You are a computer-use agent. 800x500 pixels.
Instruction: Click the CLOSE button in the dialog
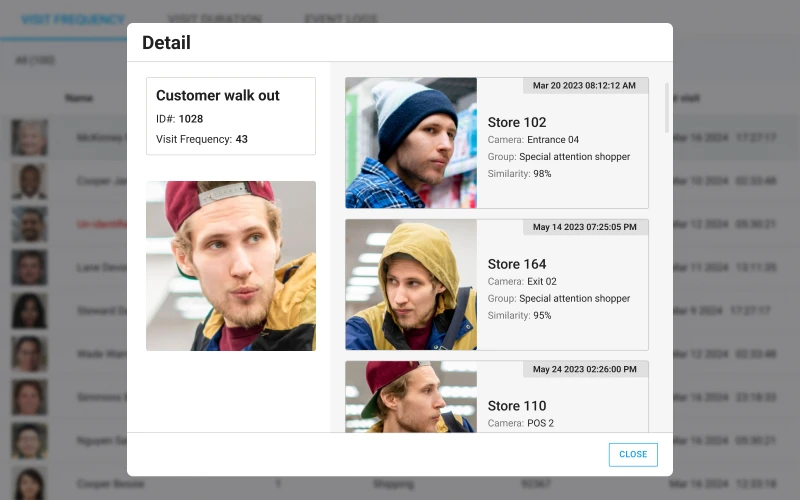(633, 454)
